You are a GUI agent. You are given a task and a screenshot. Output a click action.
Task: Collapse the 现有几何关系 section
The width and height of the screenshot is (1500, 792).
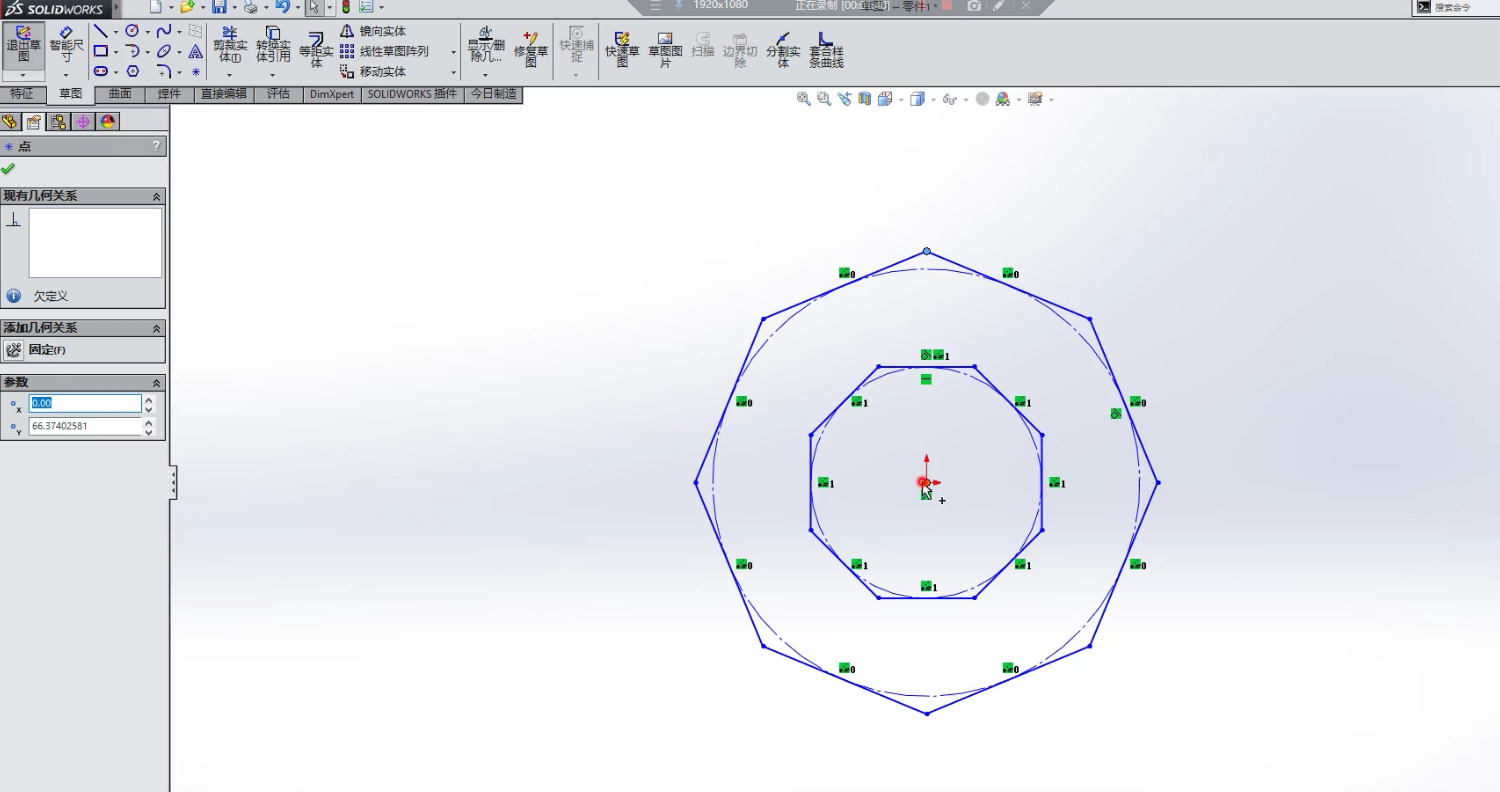(156, 196)
